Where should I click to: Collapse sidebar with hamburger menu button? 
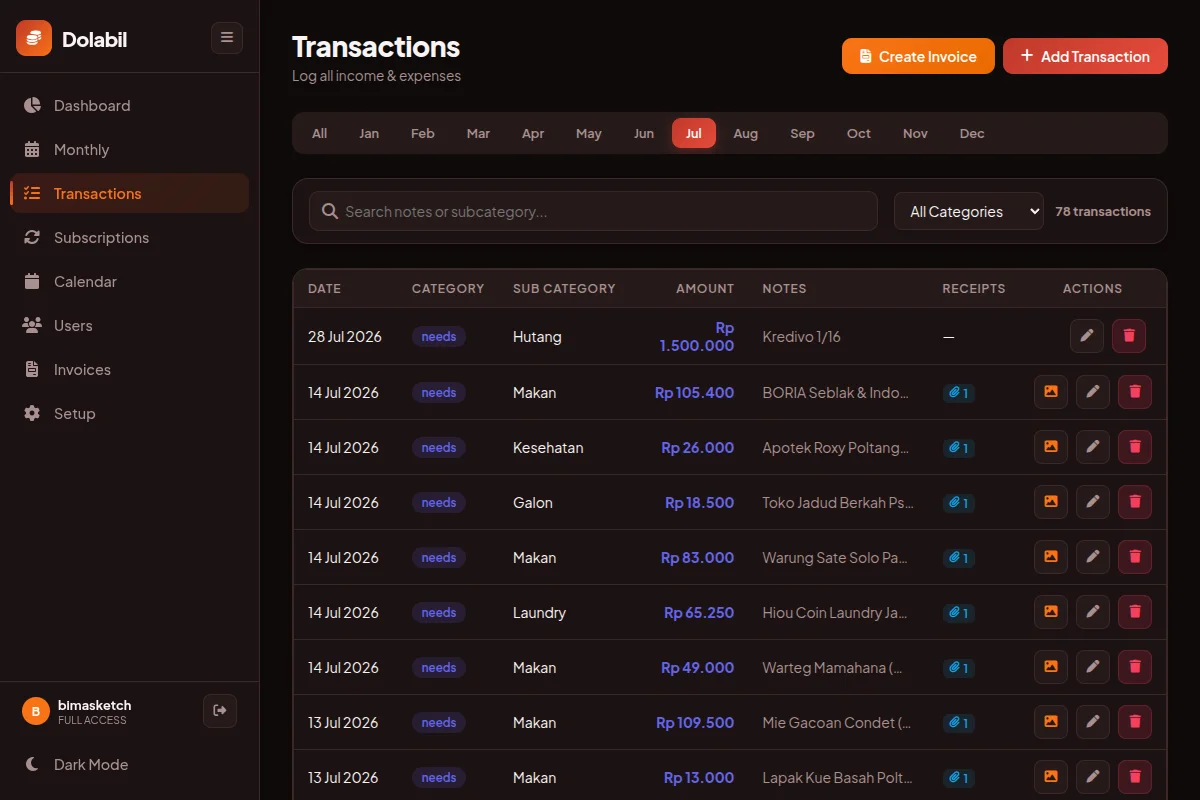pos(227,38)
